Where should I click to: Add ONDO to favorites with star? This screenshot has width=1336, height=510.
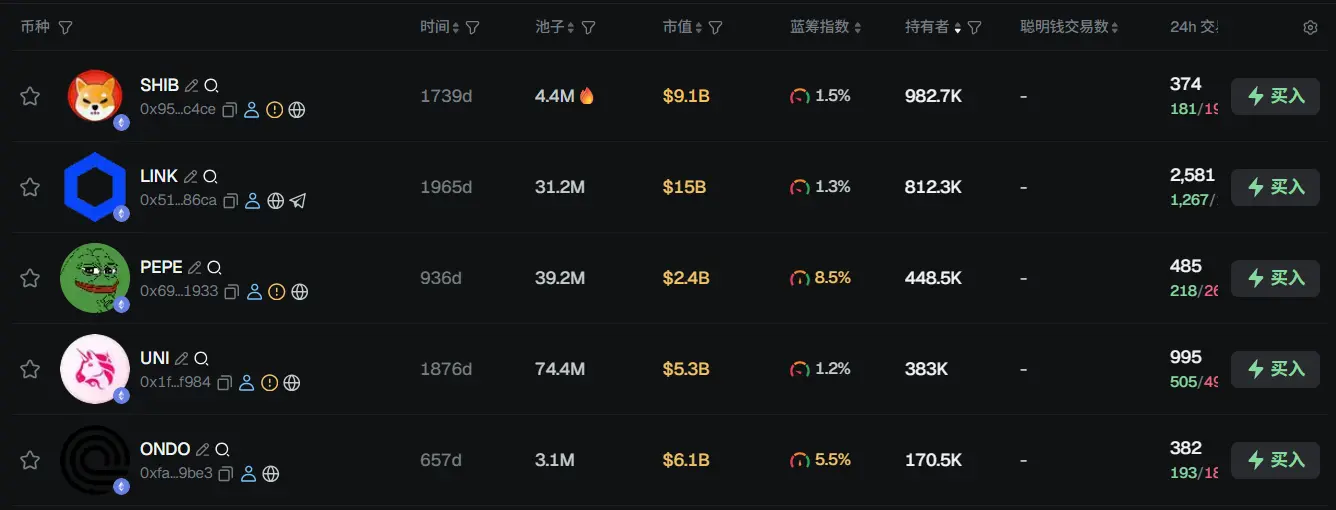[x=30, y=460]
